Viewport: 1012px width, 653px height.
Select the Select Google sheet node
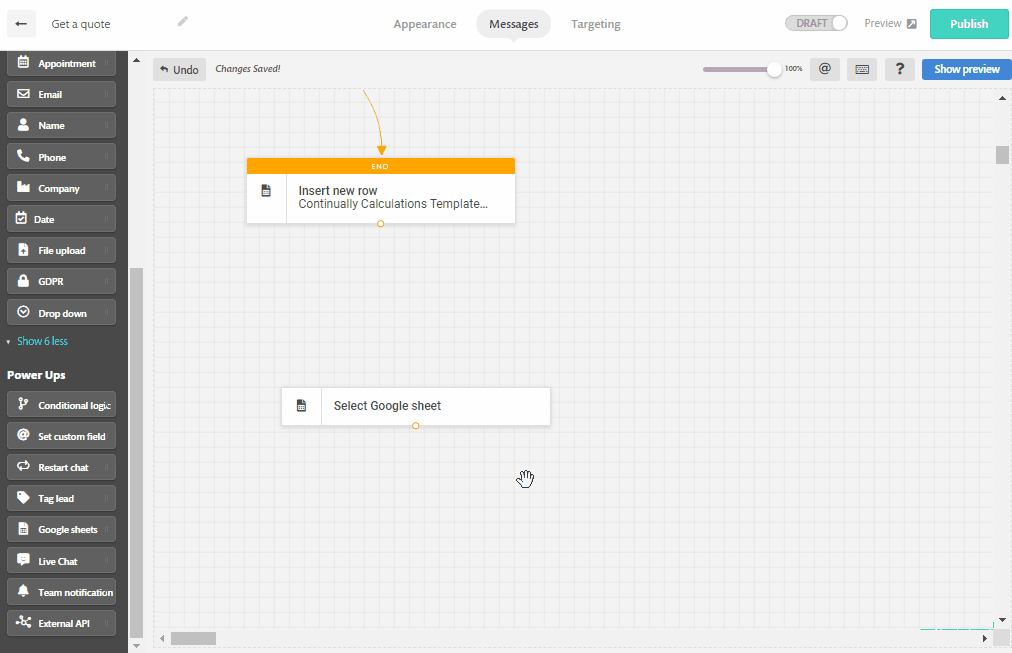coord(416,406)
